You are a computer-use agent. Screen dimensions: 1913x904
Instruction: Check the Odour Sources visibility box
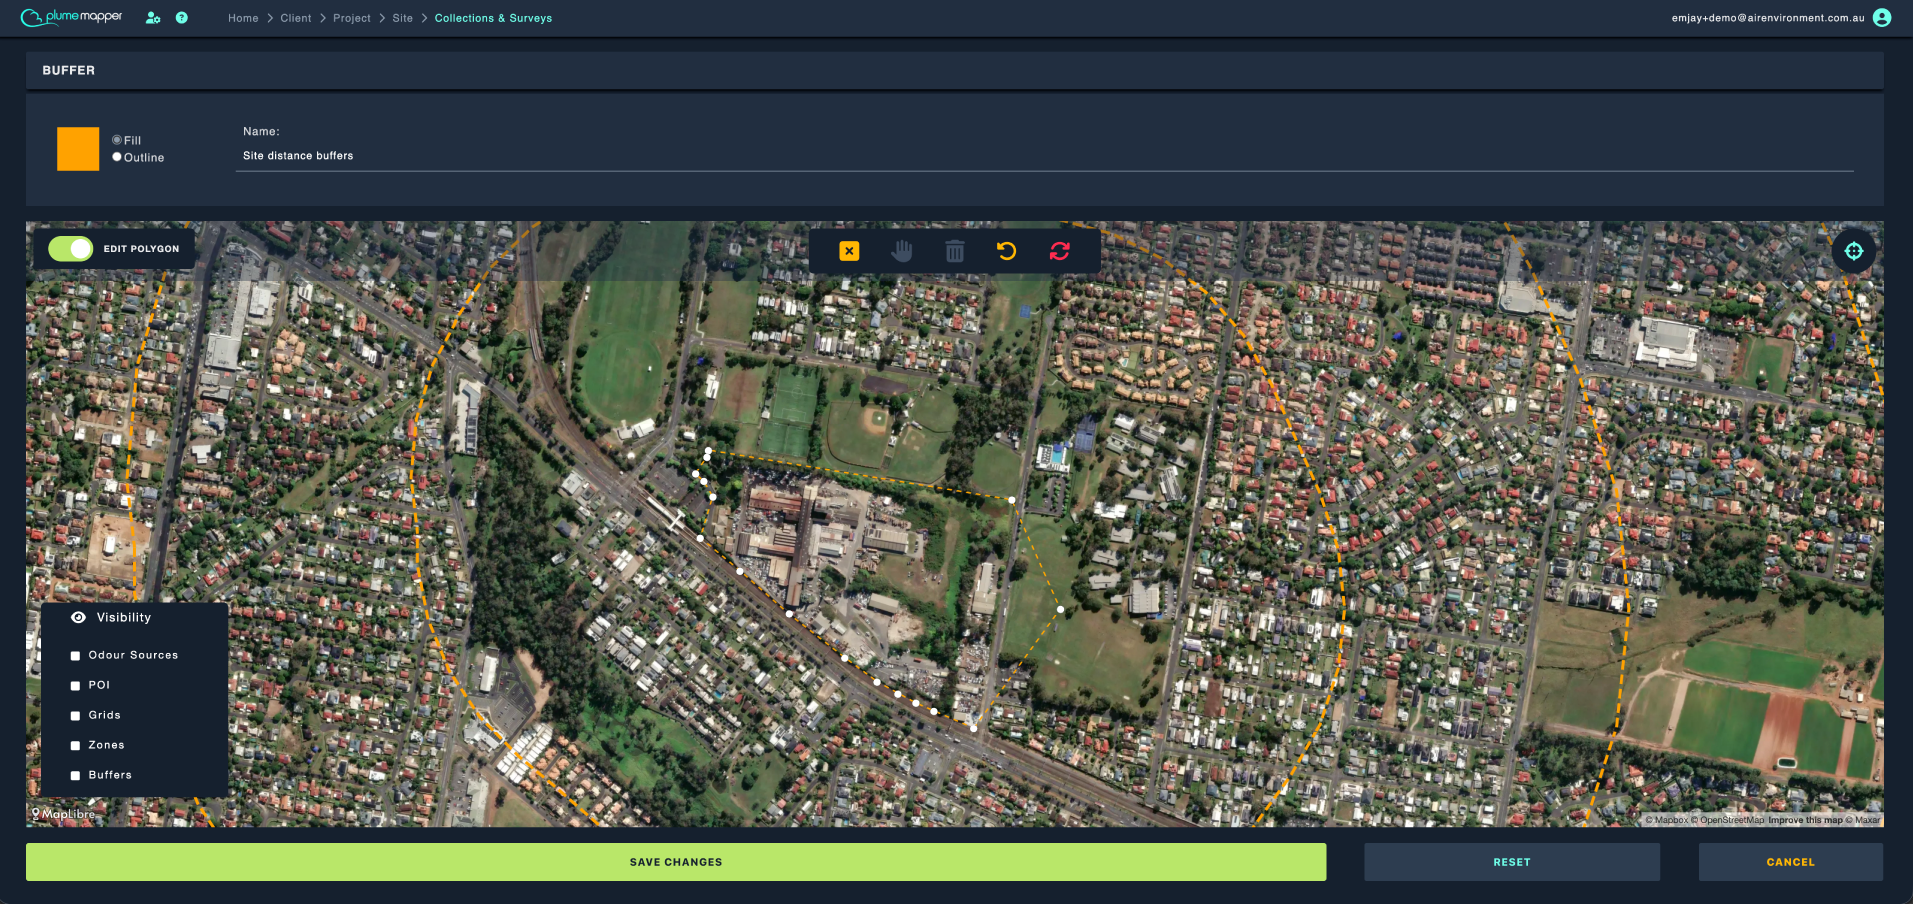coord(75,656)
